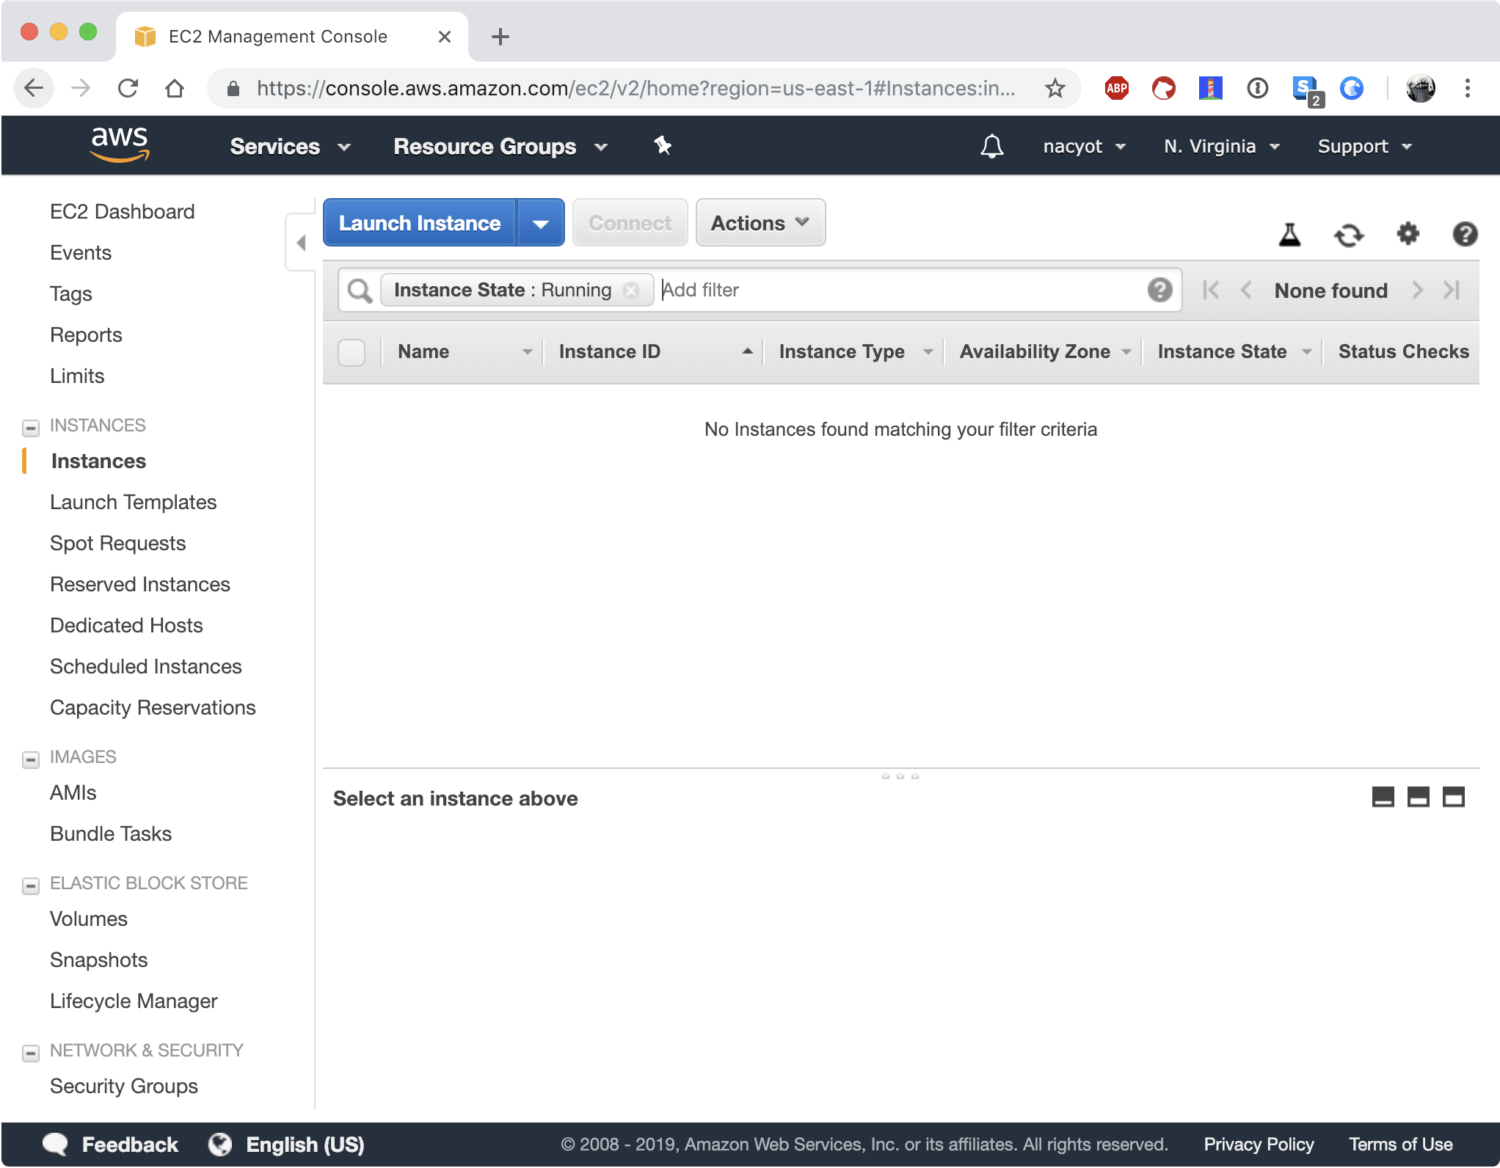Open the notifications bell icon
The image size is (1500, 1168).
tap(991, 147)
